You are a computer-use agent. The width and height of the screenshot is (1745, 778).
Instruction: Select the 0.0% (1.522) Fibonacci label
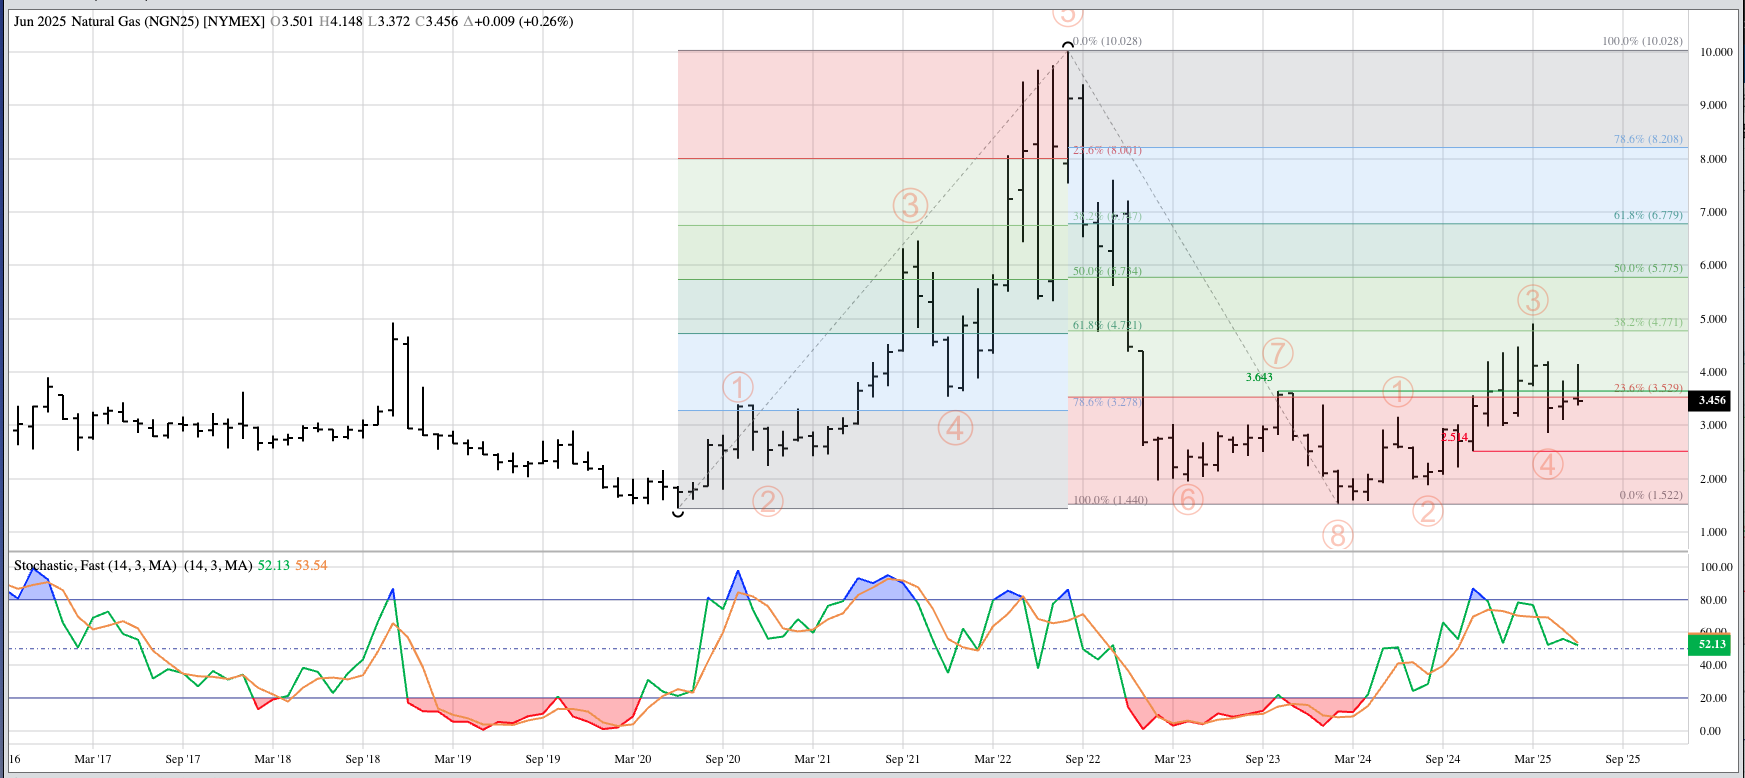1650,495
